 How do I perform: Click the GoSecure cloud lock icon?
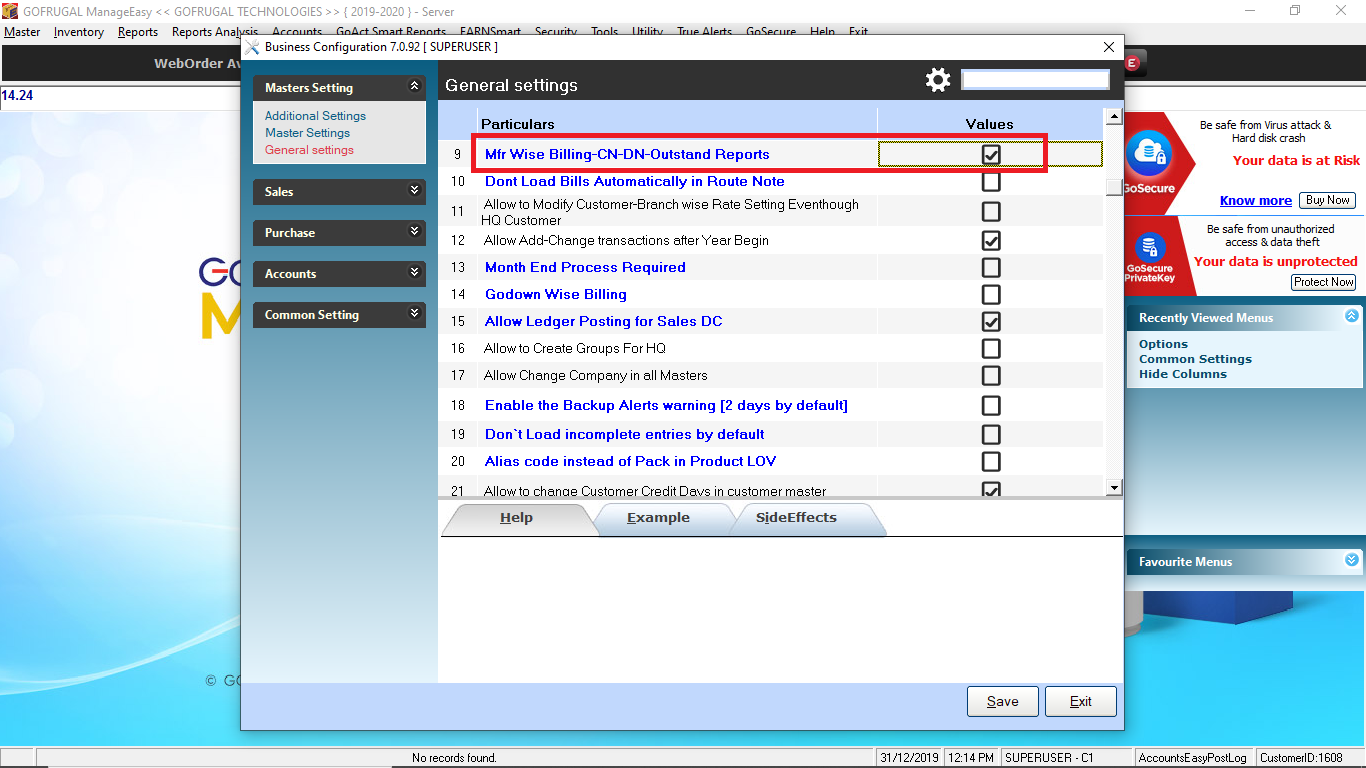point(1149,154)
